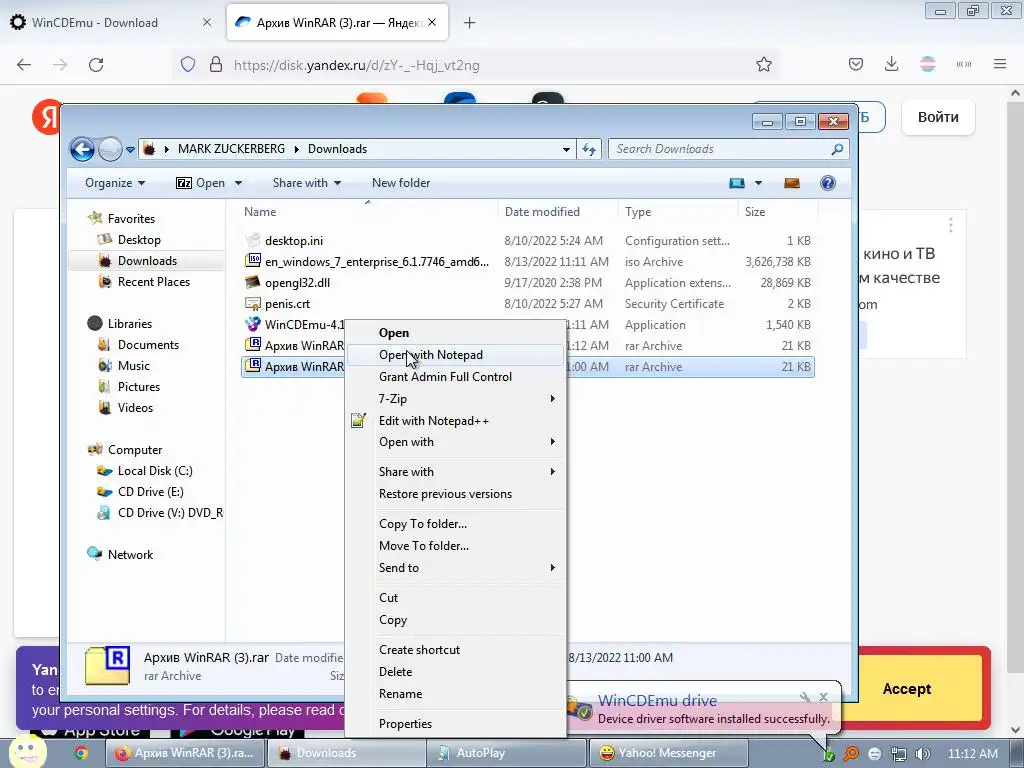
Task: Select Recent Places in navigation pane
Action: click(153, 281)
